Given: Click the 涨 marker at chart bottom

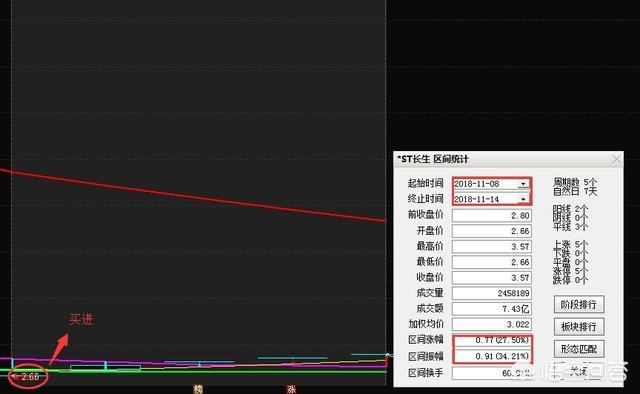Looking at the screenshot, I should click(291, 389).
